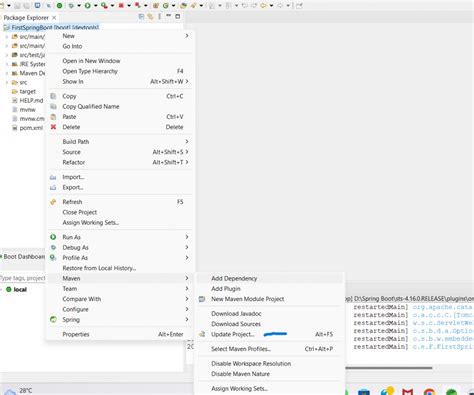474x395 pixels.
Task: Choose Select Maven Profiles... entry
Action: 270,349
